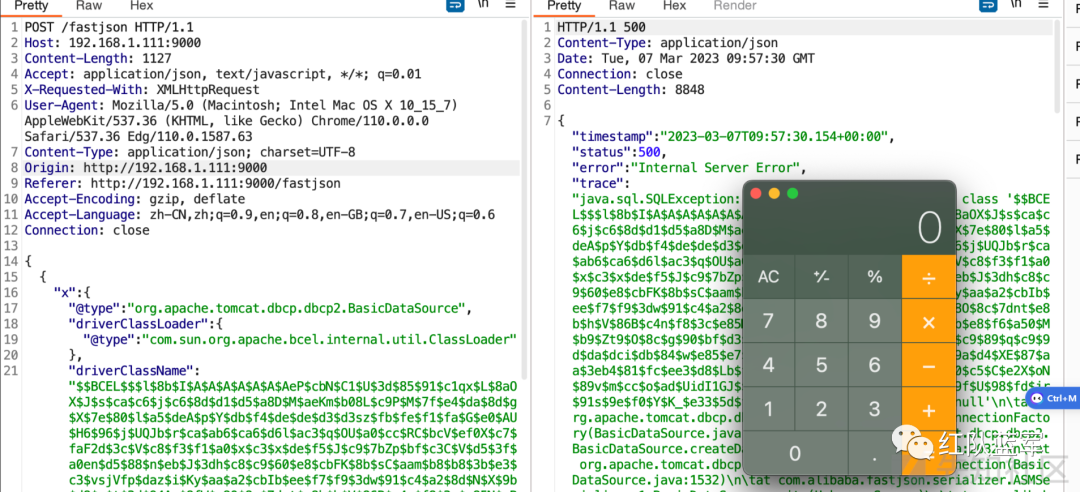The image size is (1080, 492).
Task: Minimize Calculator using yellow button
Action: (774, 194)
